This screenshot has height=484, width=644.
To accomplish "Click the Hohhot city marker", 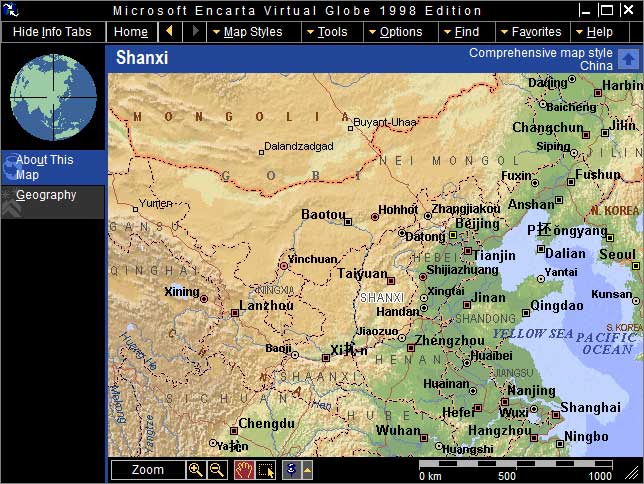I will (x=375, y=217).
